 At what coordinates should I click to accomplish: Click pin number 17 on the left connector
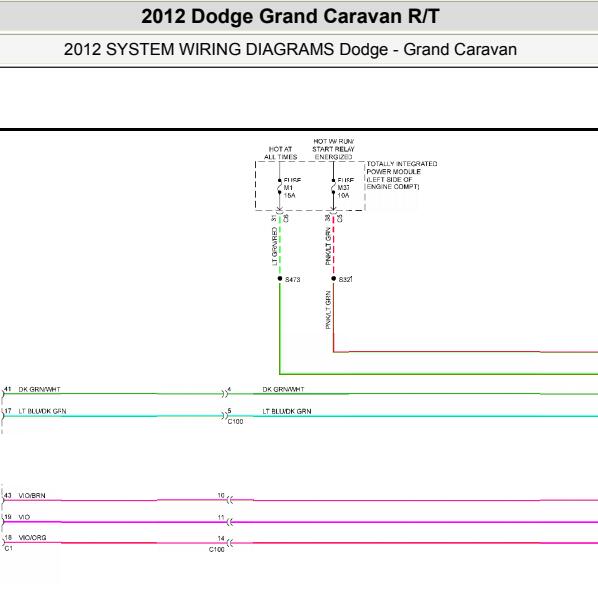pyautogui.click(x=7, y=411)
